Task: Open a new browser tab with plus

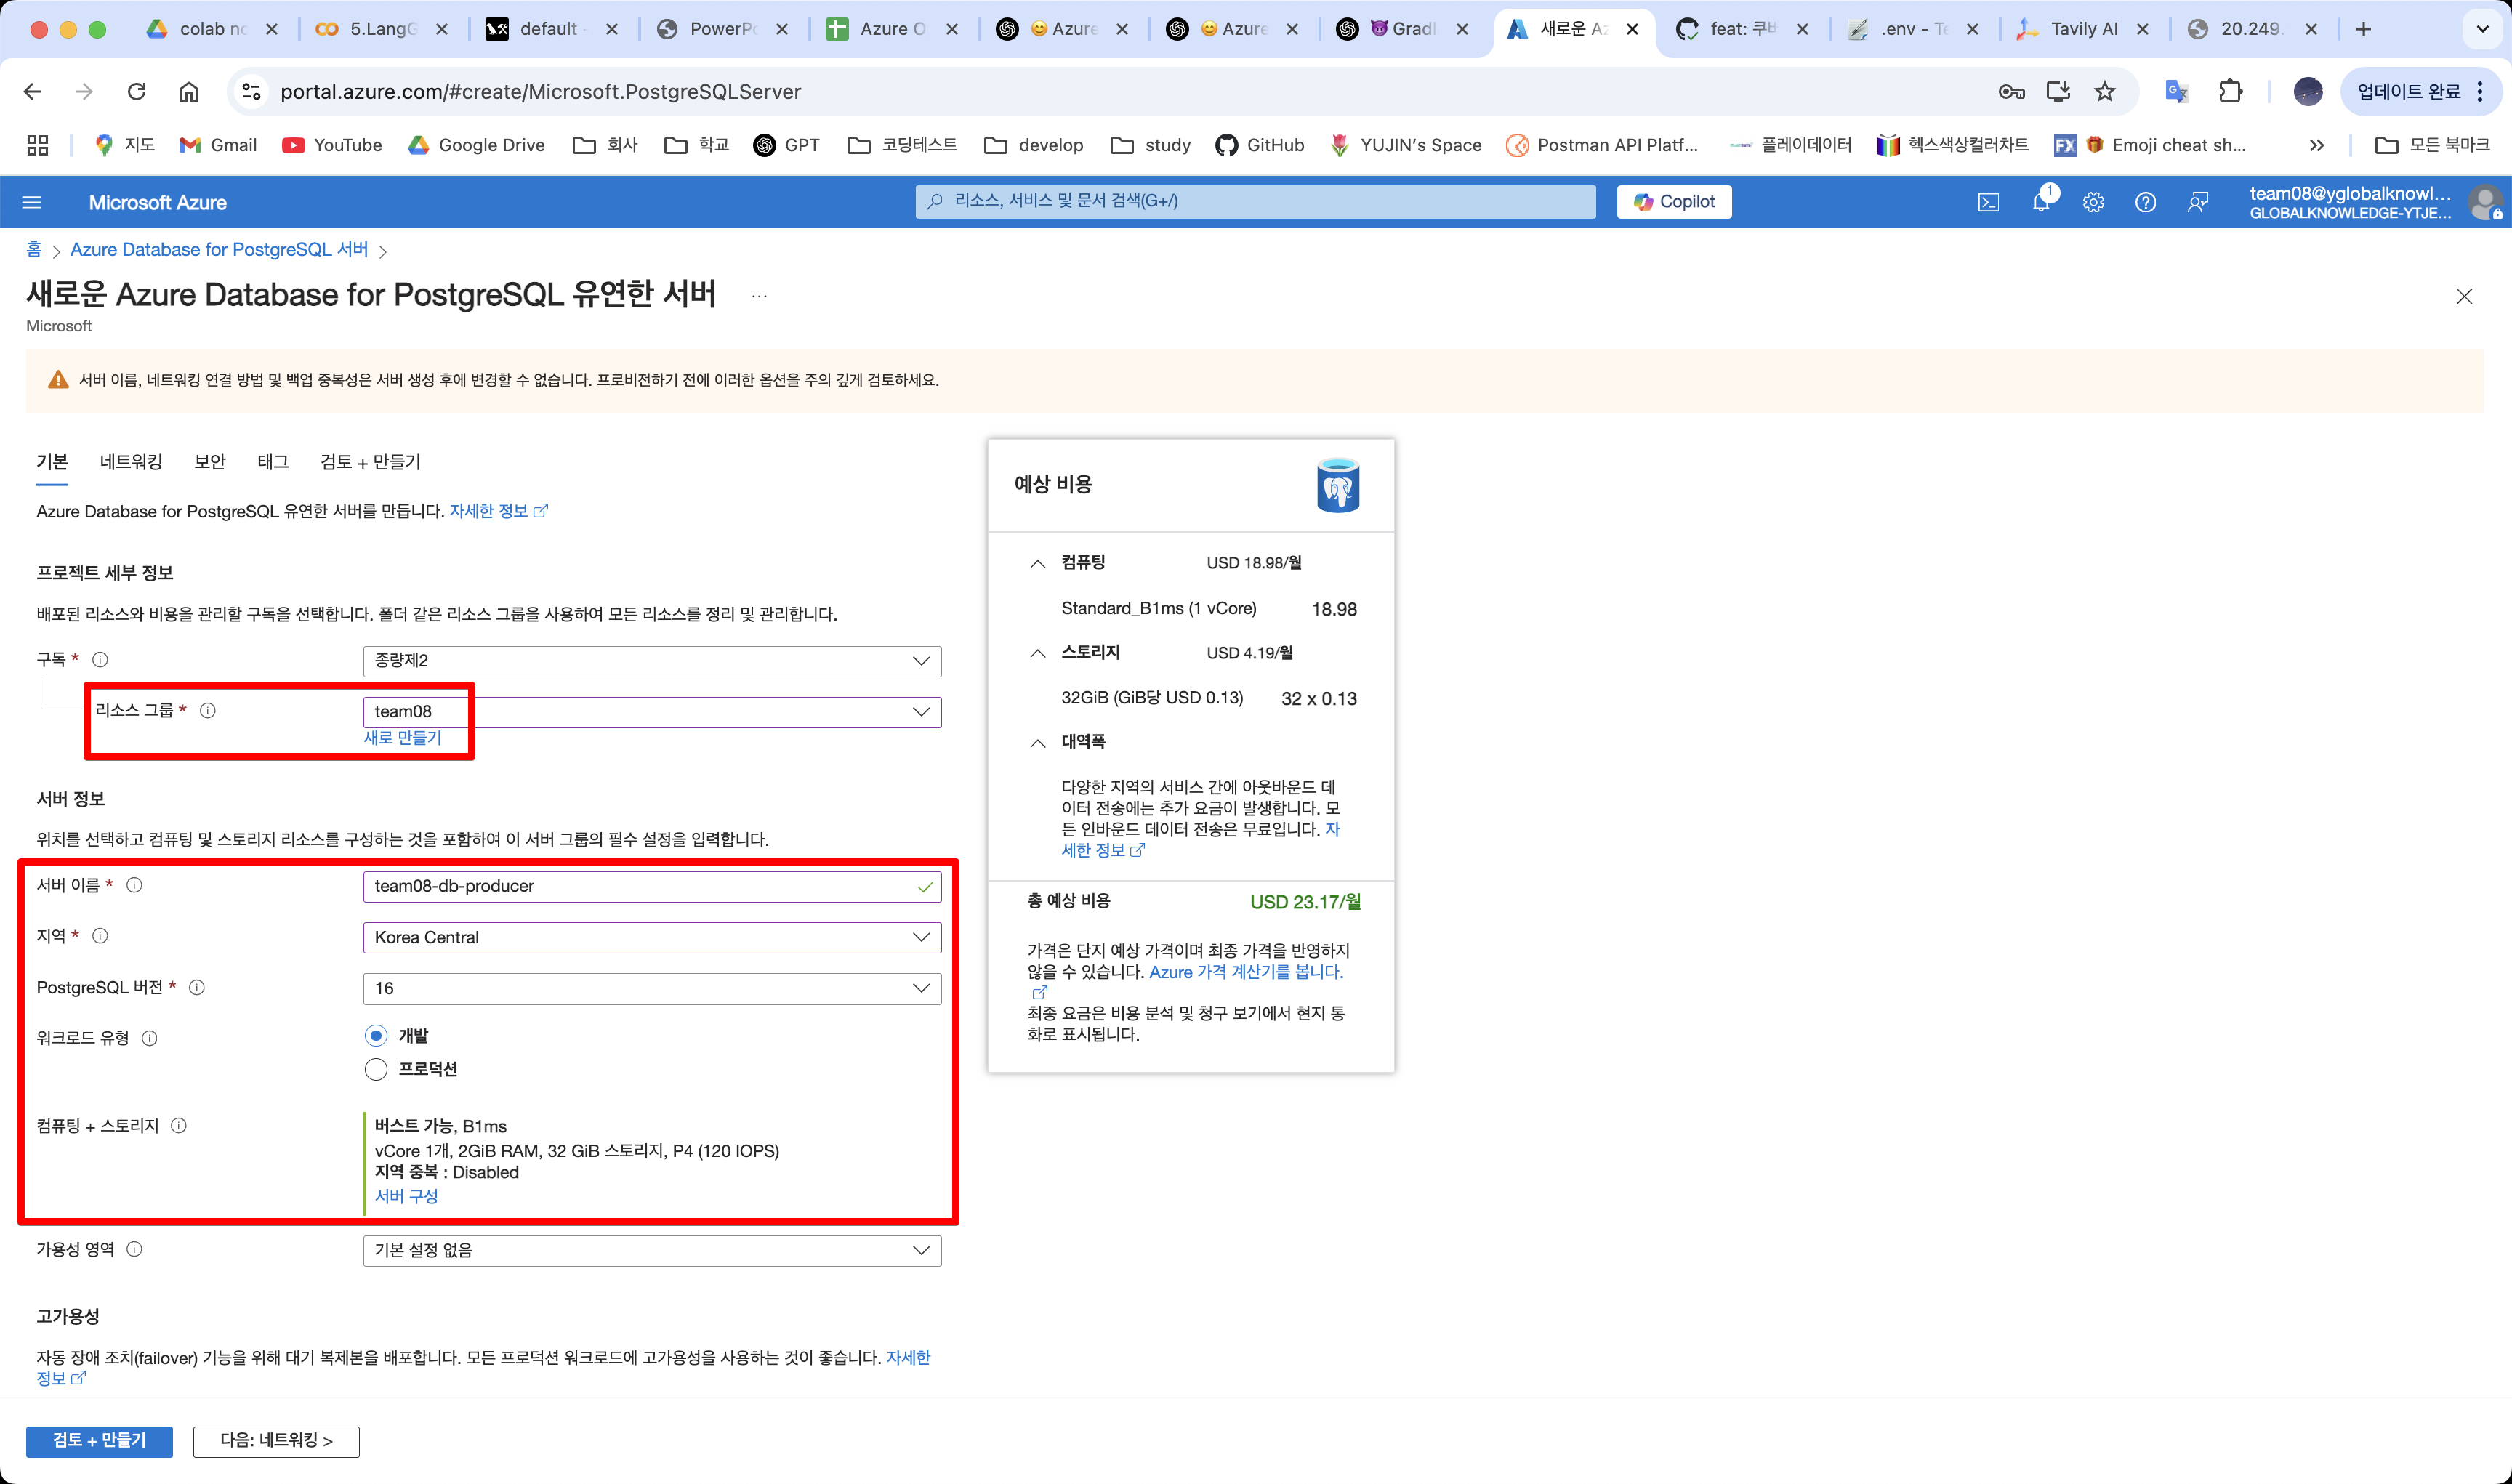Action: (2363, 29)
